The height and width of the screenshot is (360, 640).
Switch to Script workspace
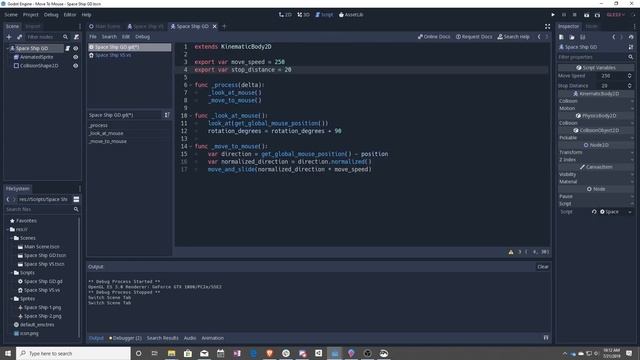324,15
